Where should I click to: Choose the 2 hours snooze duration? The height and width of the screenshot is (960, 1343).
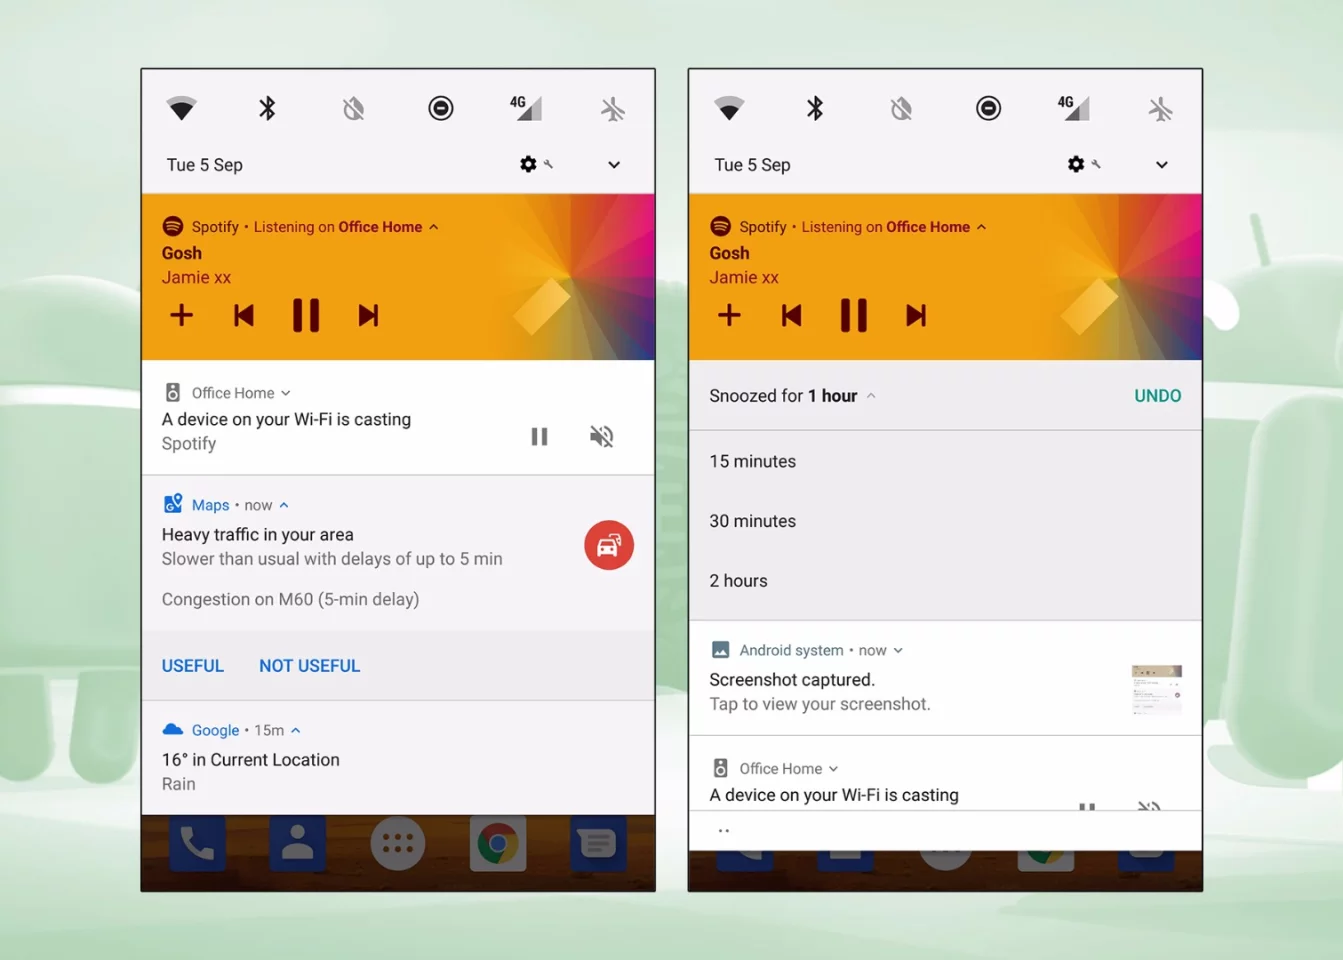(x=738, y=580)
